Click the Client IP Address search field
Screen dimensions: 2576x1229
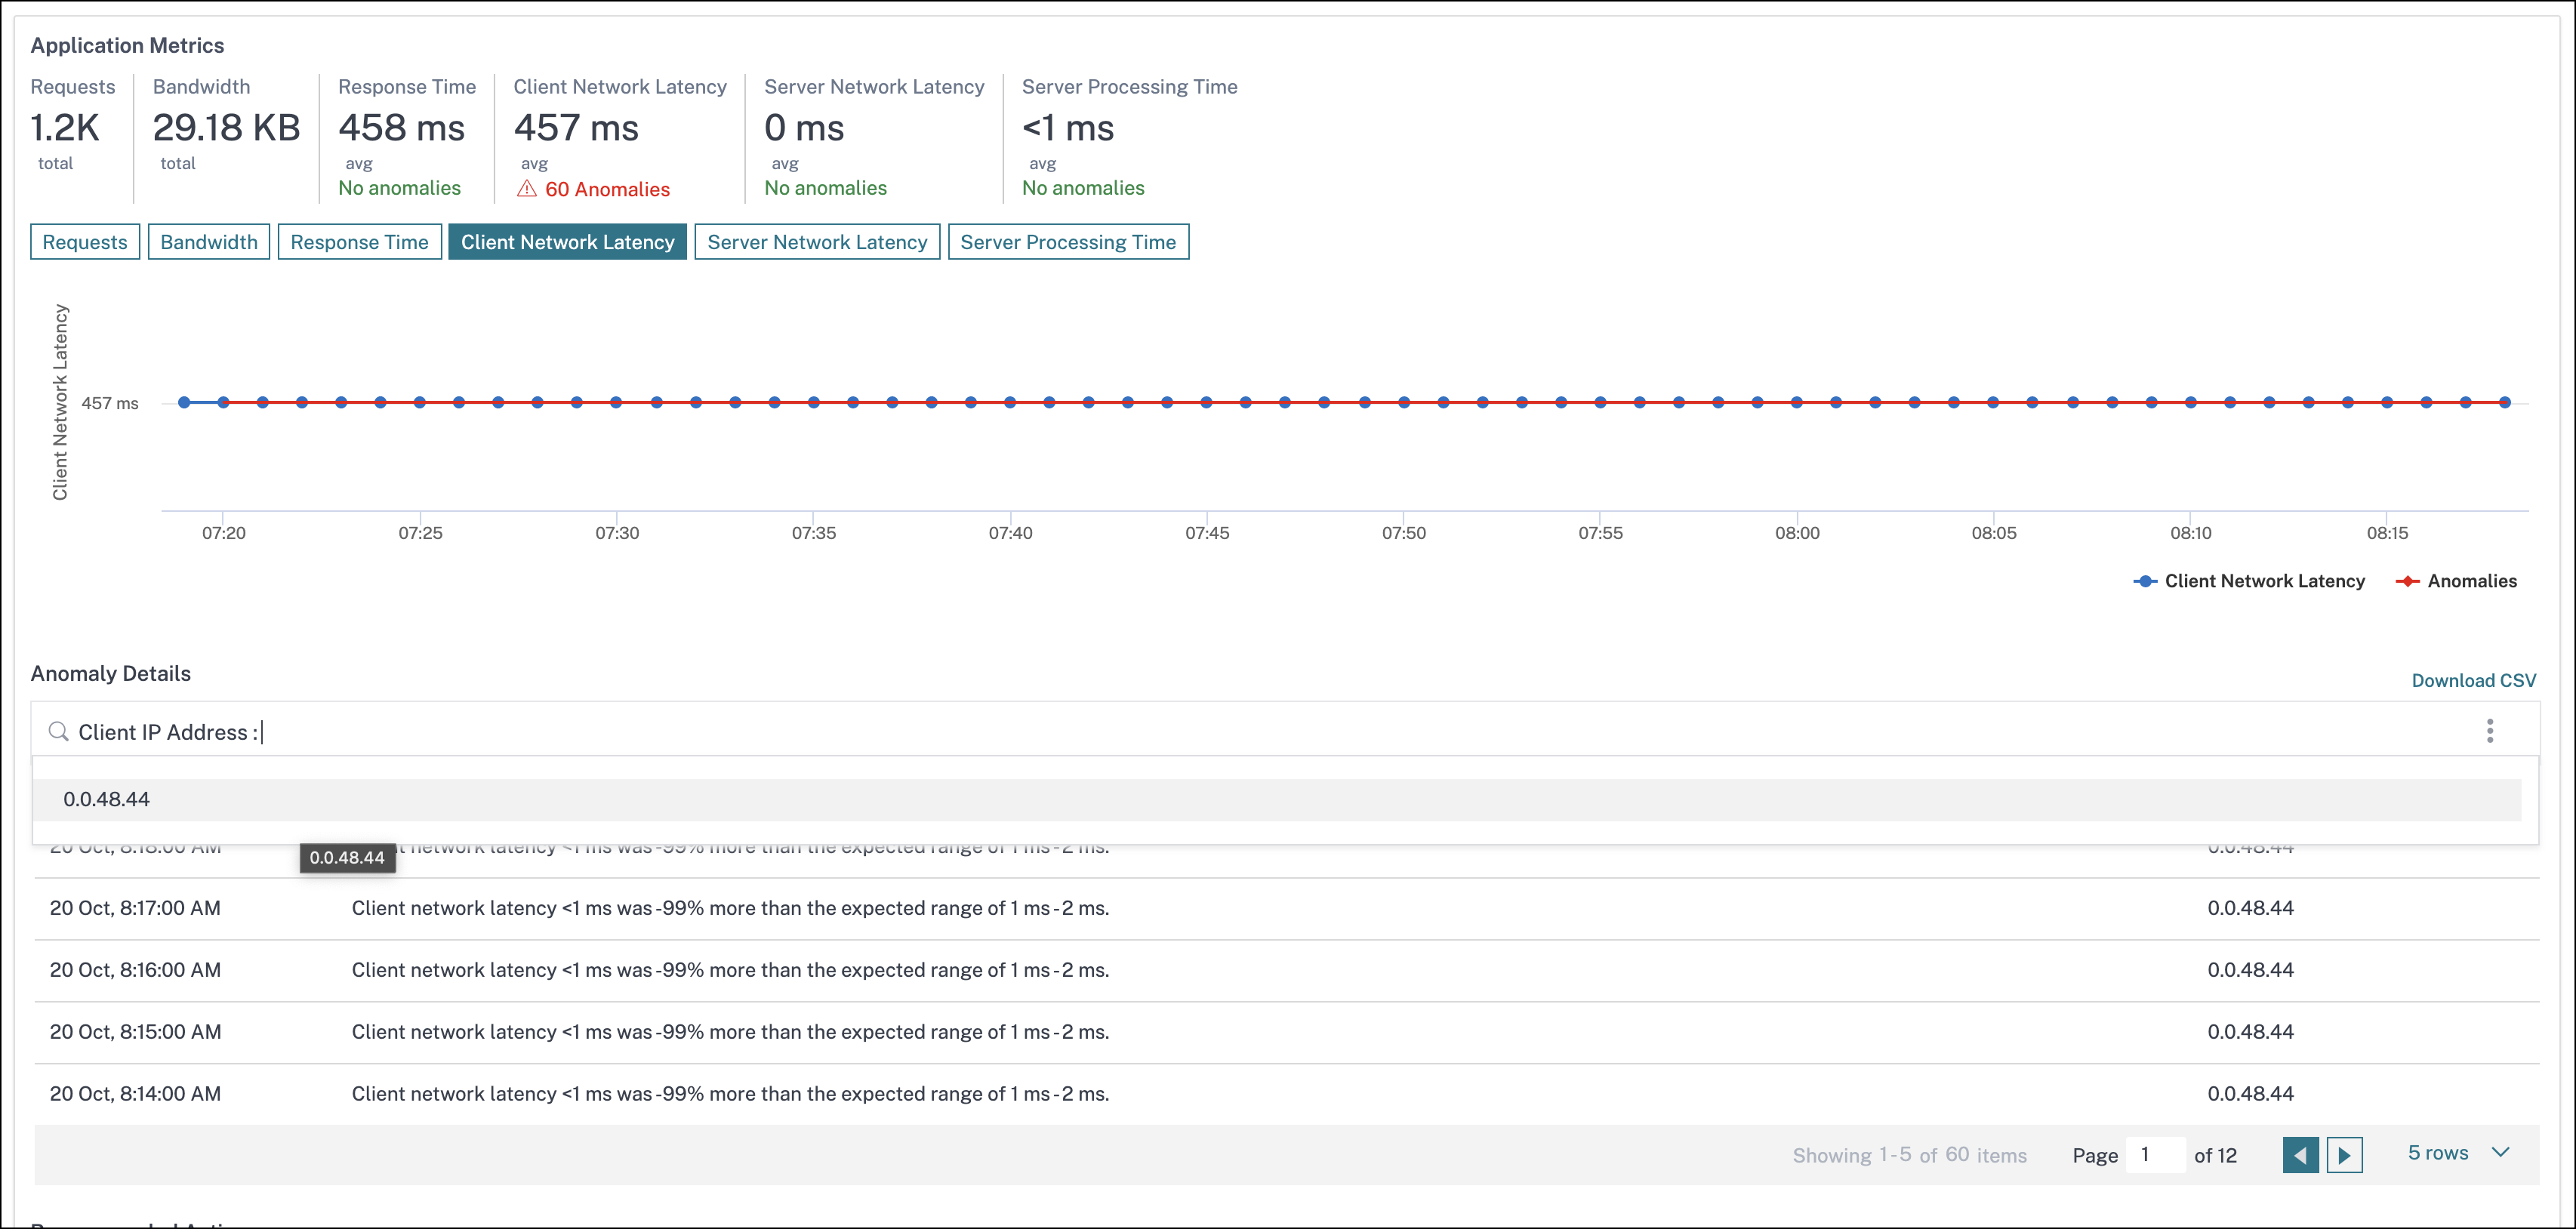click(x=1200, y=732)
